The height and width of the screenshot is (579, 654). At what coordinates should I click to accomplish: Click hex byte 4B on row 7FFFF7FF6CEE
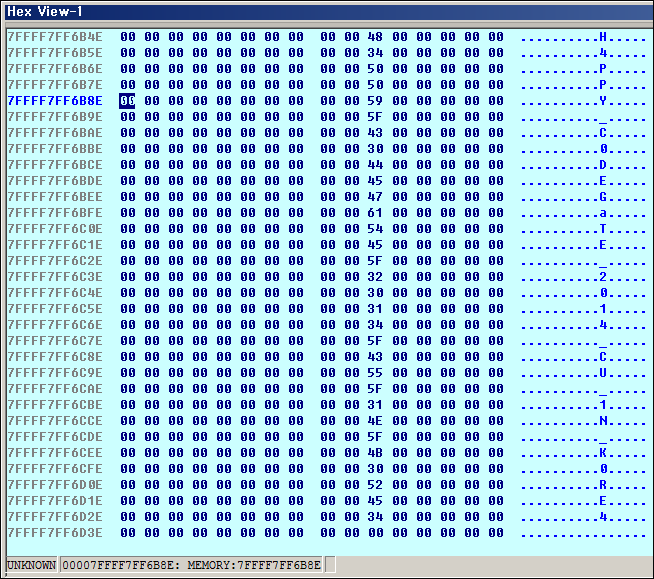(375, 453)
